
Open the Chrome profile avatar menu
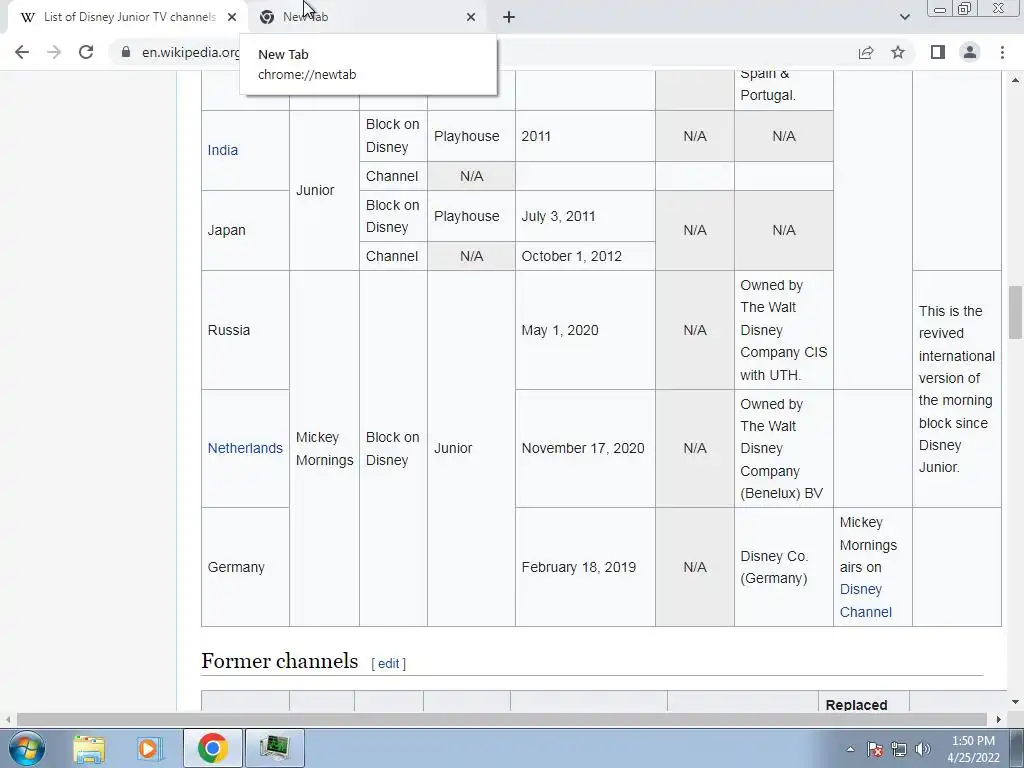(x=970, y=52)
